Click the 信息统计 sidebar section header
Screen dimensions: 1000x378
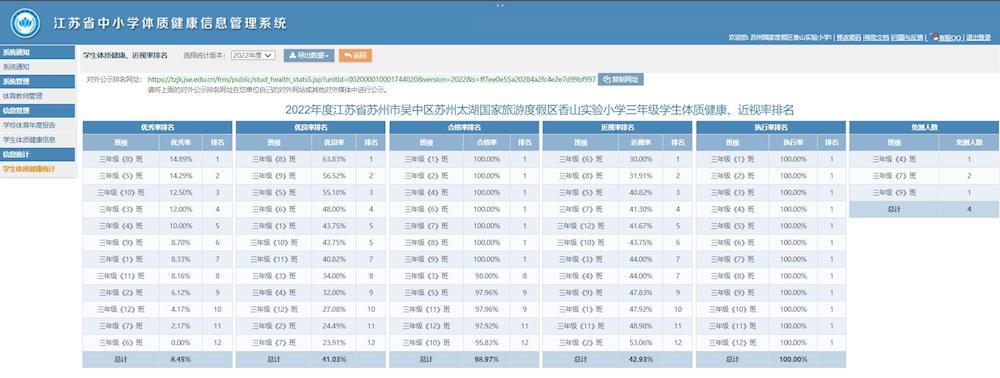(38, 154)
